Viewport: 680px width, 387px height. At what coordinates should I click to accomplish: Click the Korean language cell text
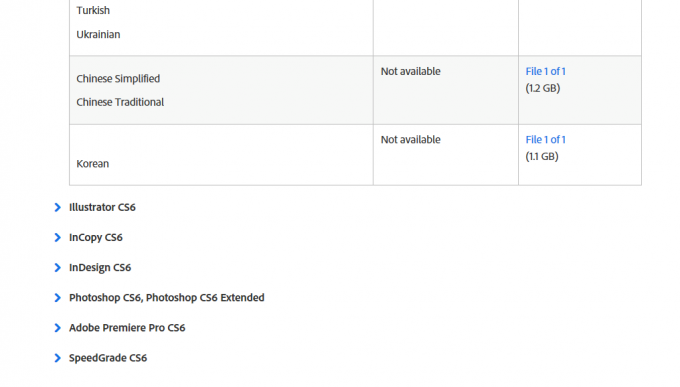coord(93,164)
